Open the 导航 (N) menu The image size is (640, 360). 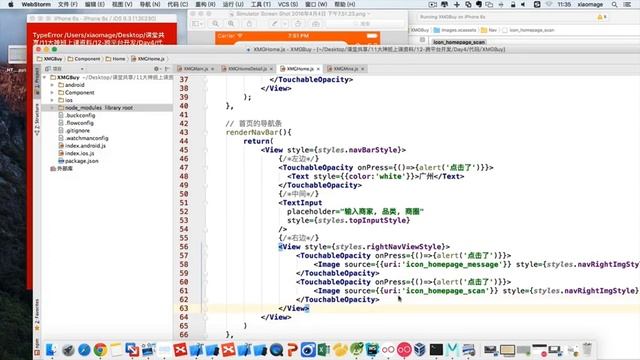(150, 4)
